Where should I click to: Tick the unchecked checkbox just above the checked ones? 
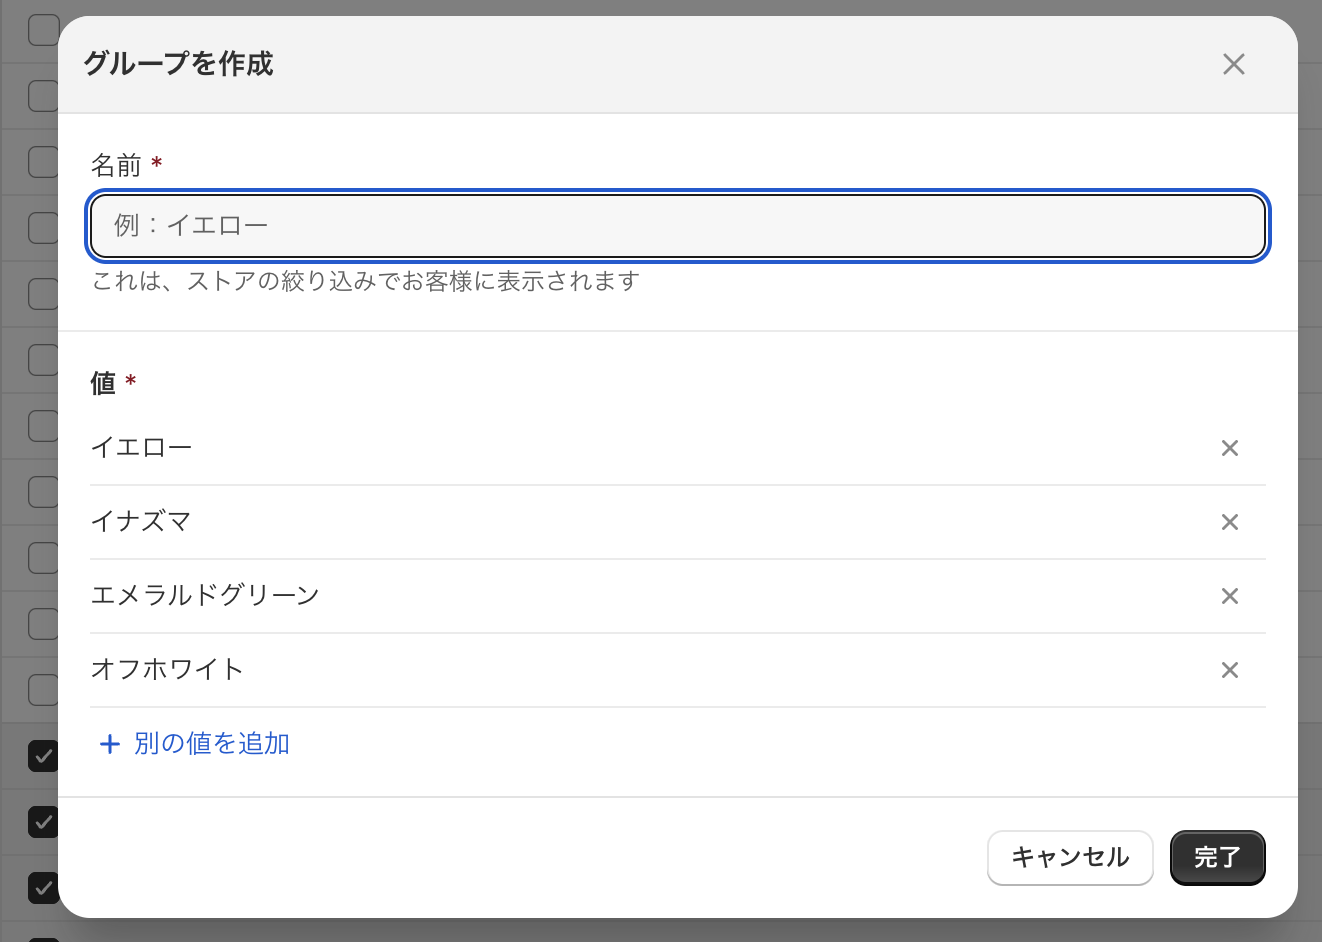(x=42, y=690)
